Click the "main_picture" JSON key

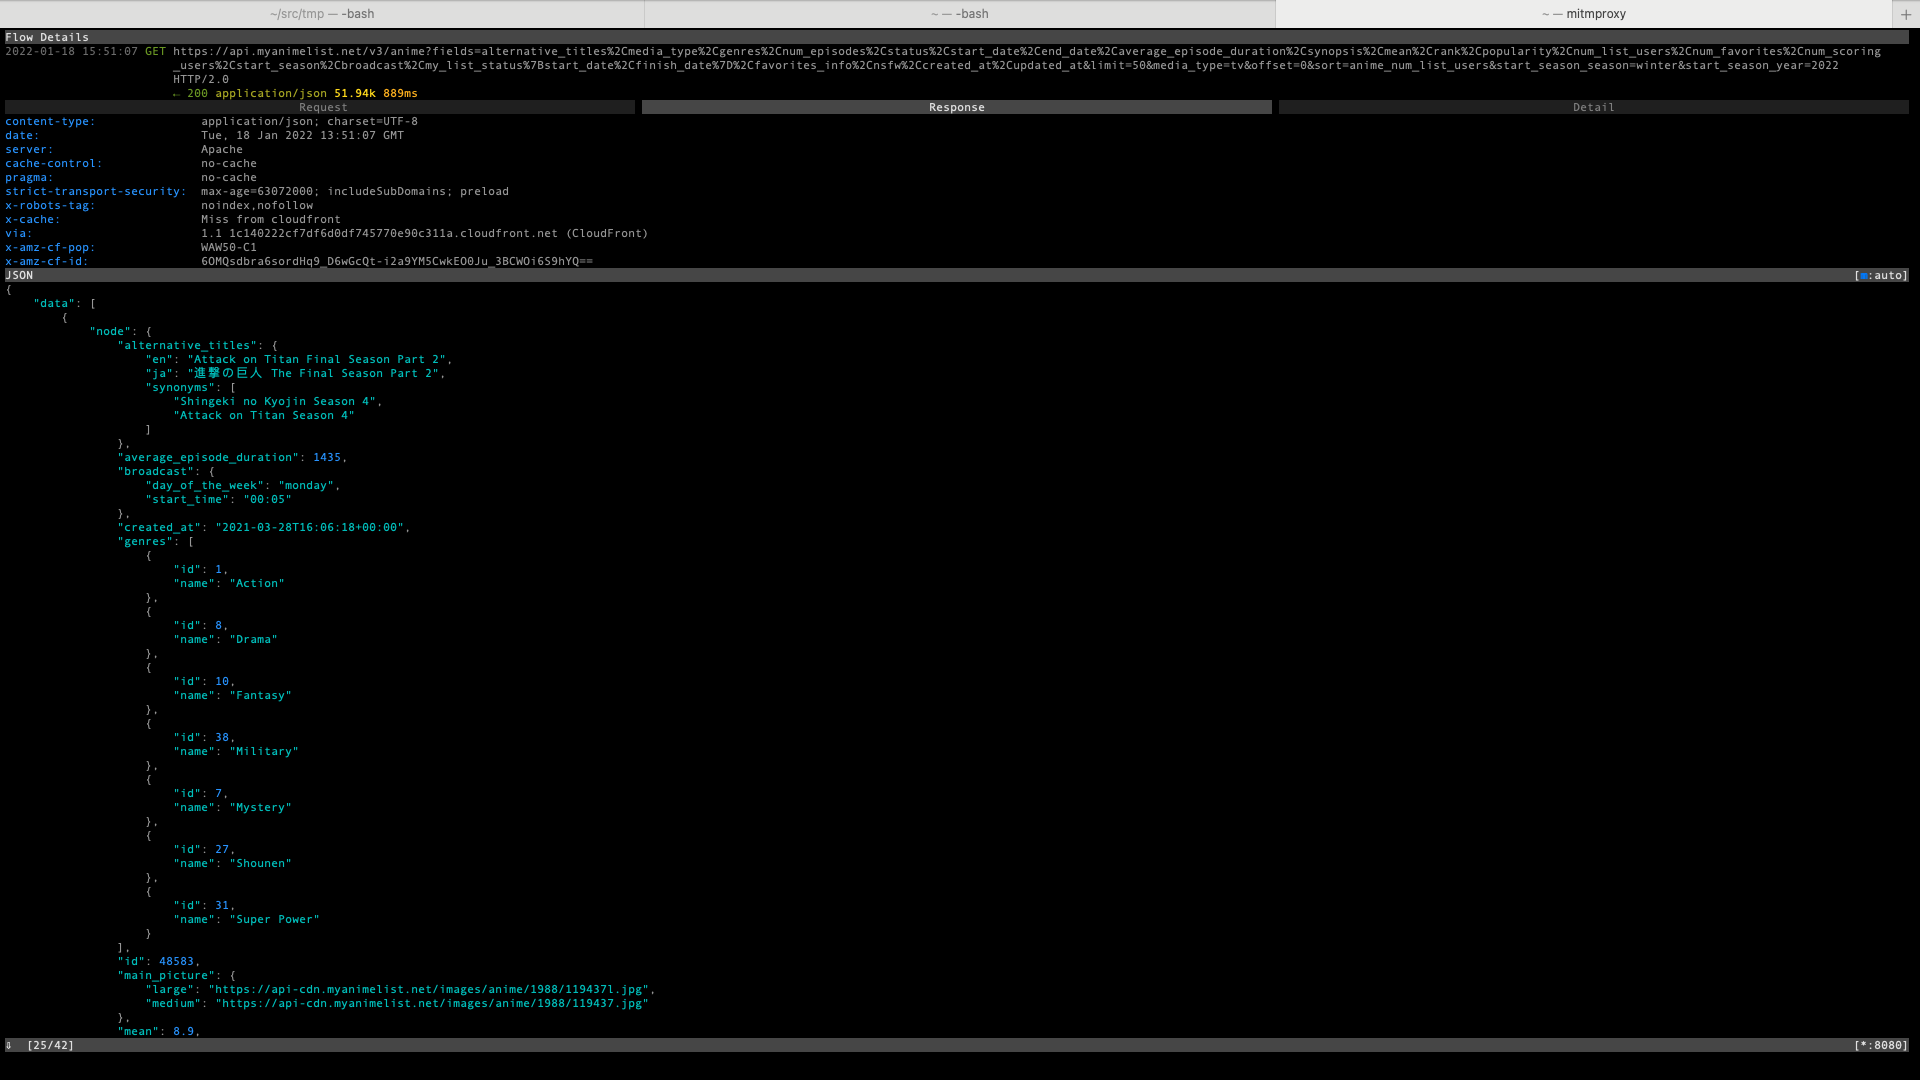(166, 975)
